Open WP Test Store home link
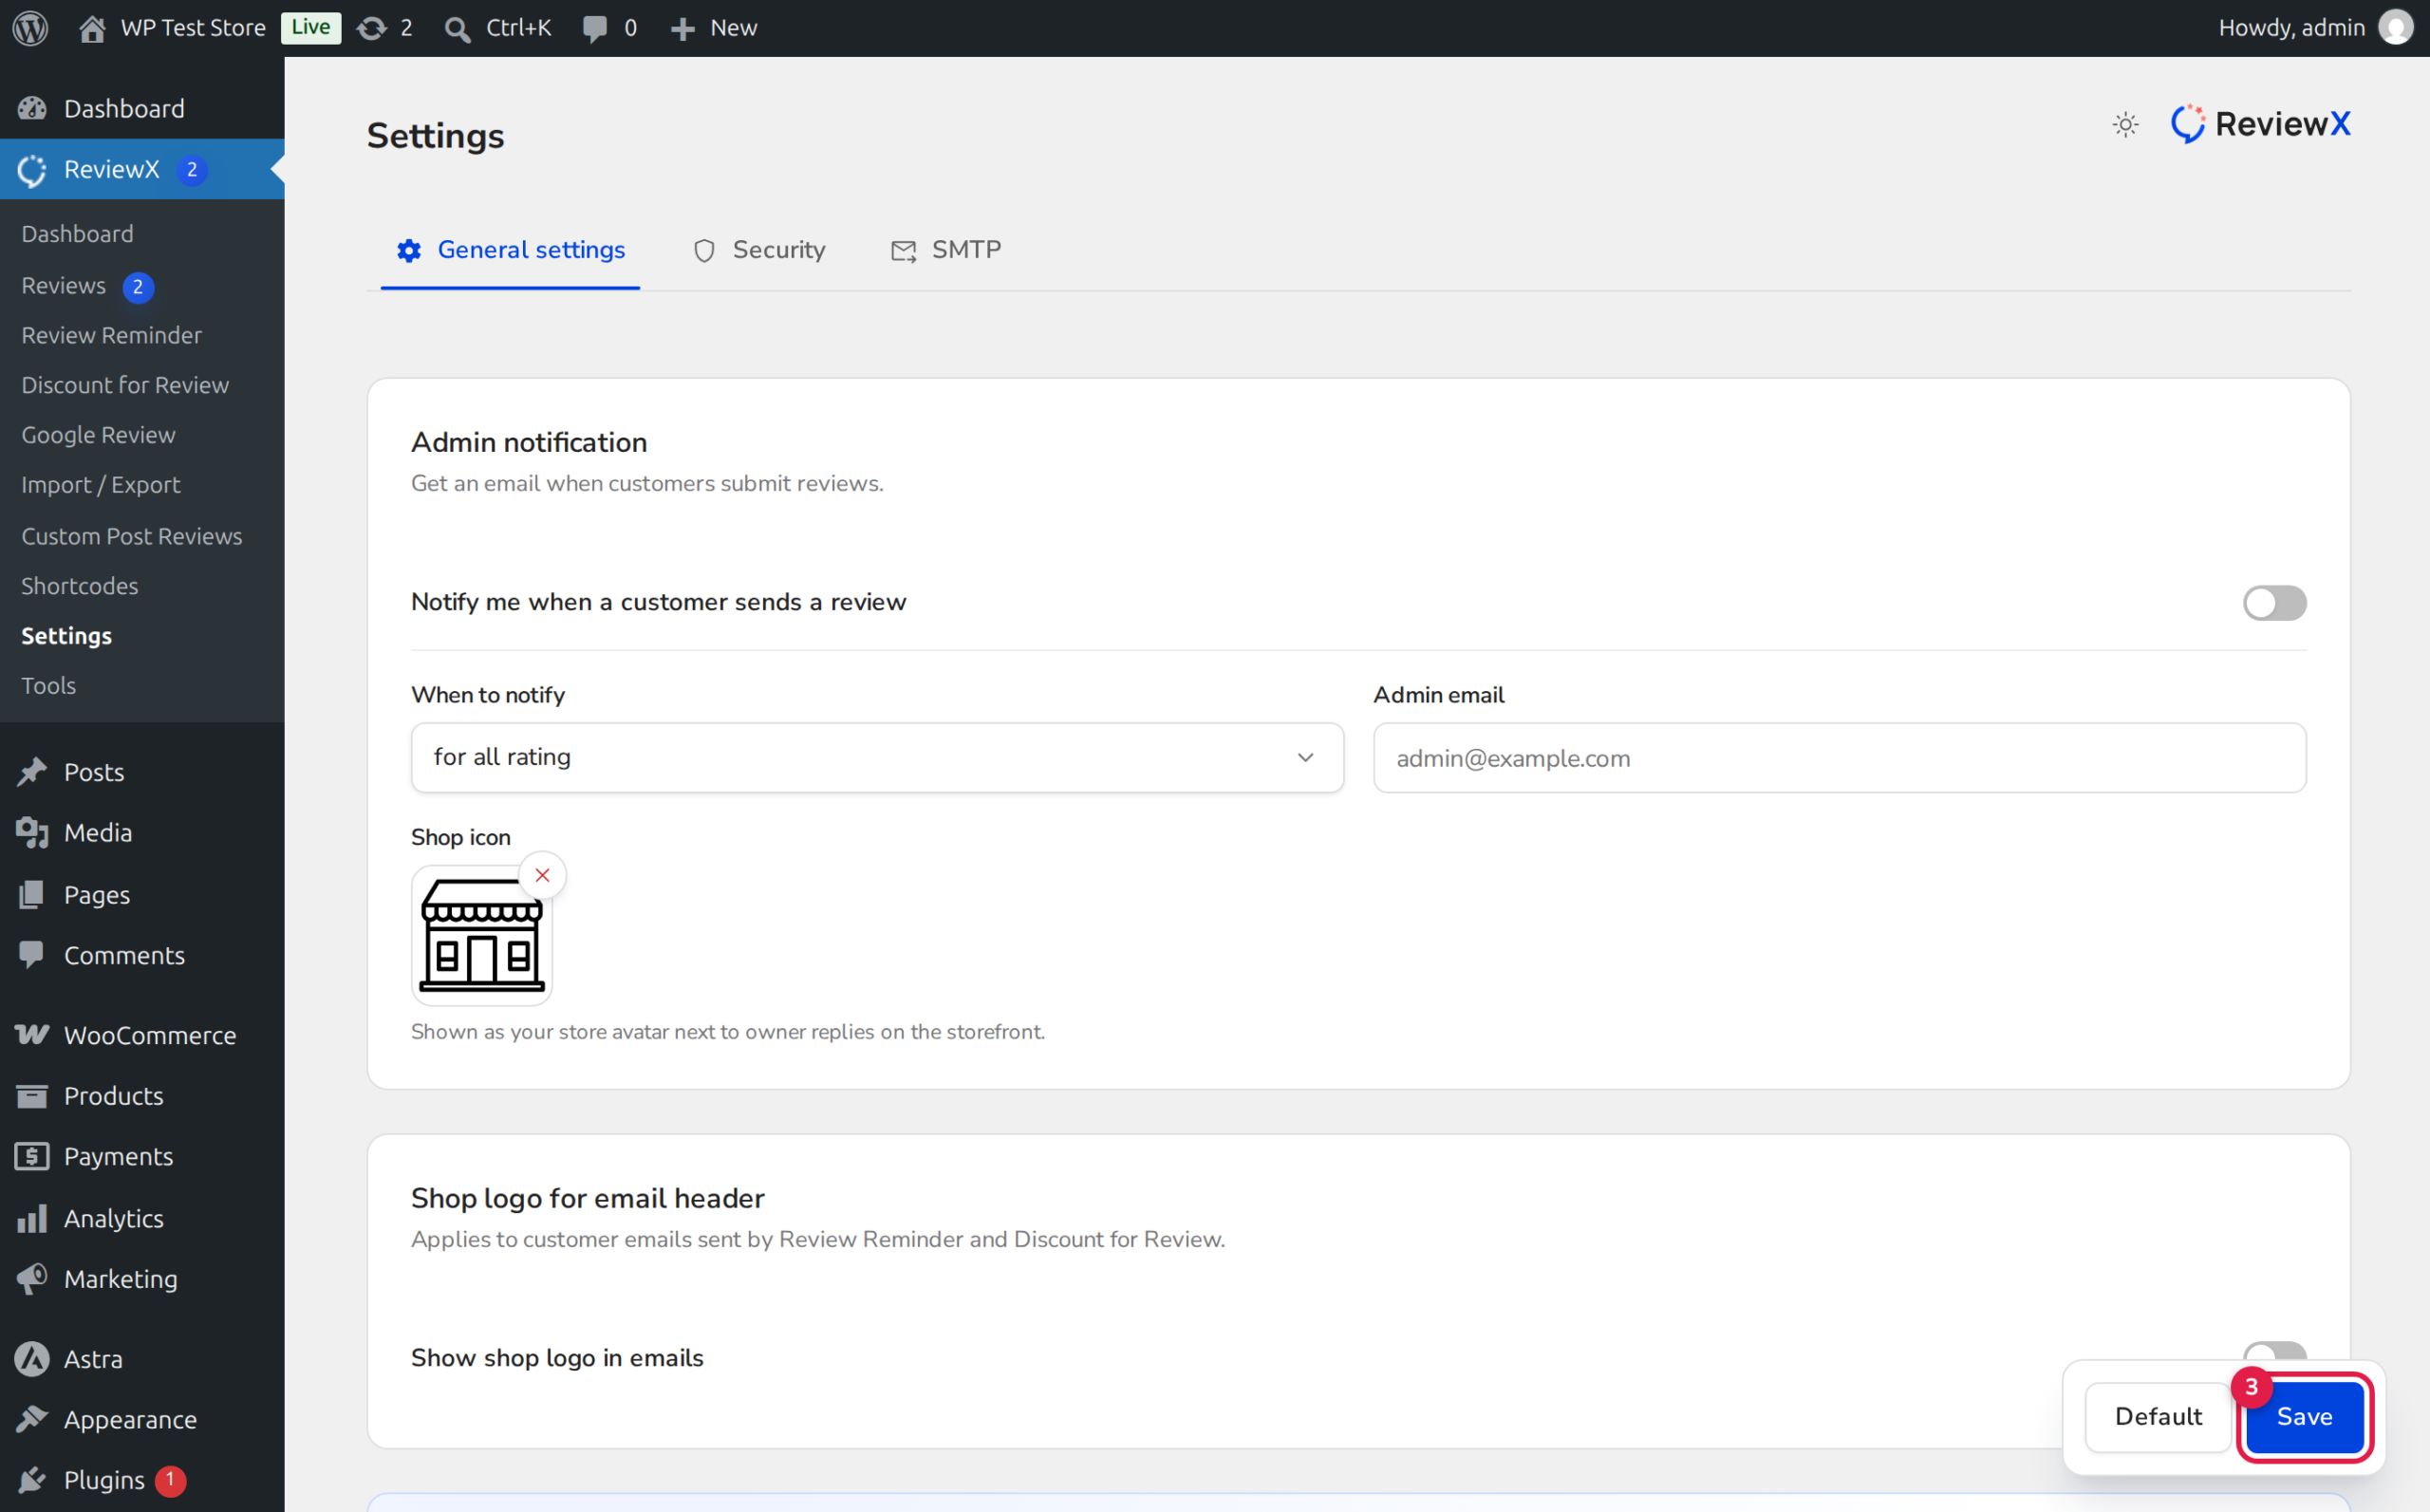 click(x=172, y=27)
